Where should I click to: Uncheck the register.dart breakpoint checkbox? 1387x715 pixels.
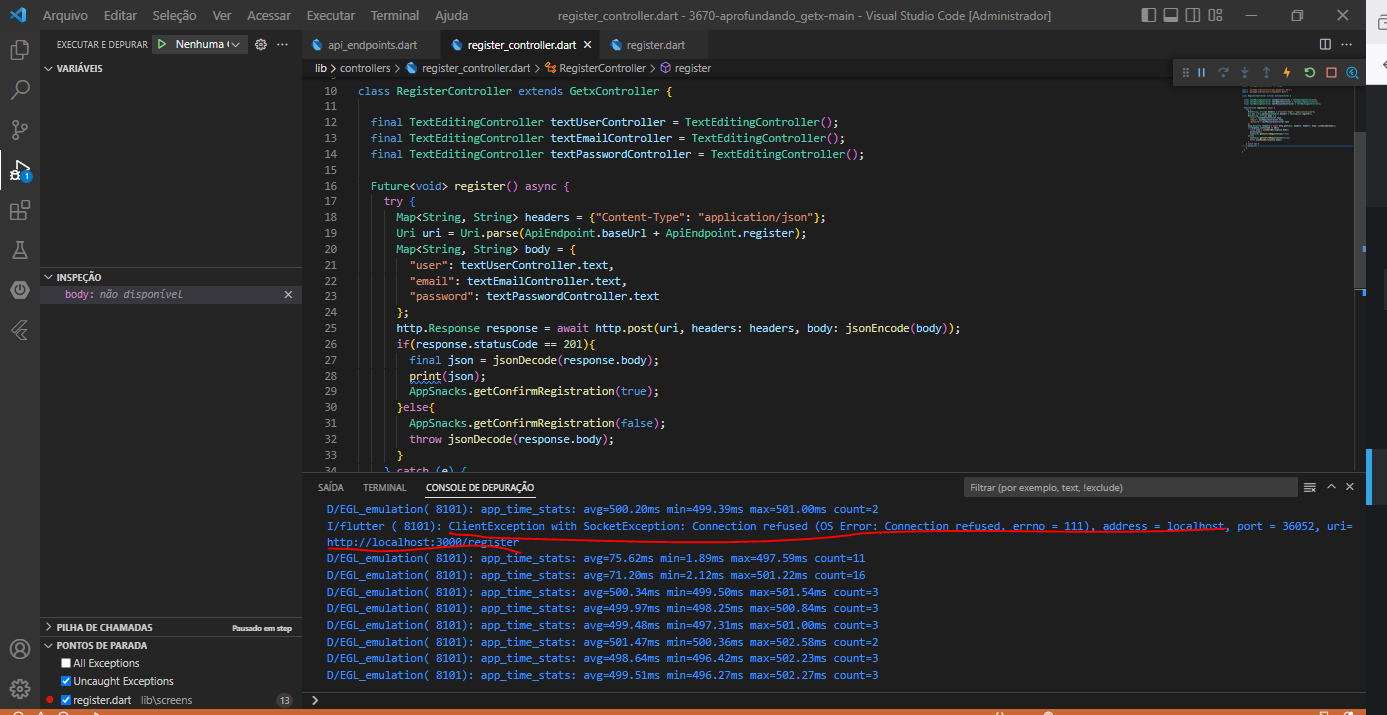point(66,700)
